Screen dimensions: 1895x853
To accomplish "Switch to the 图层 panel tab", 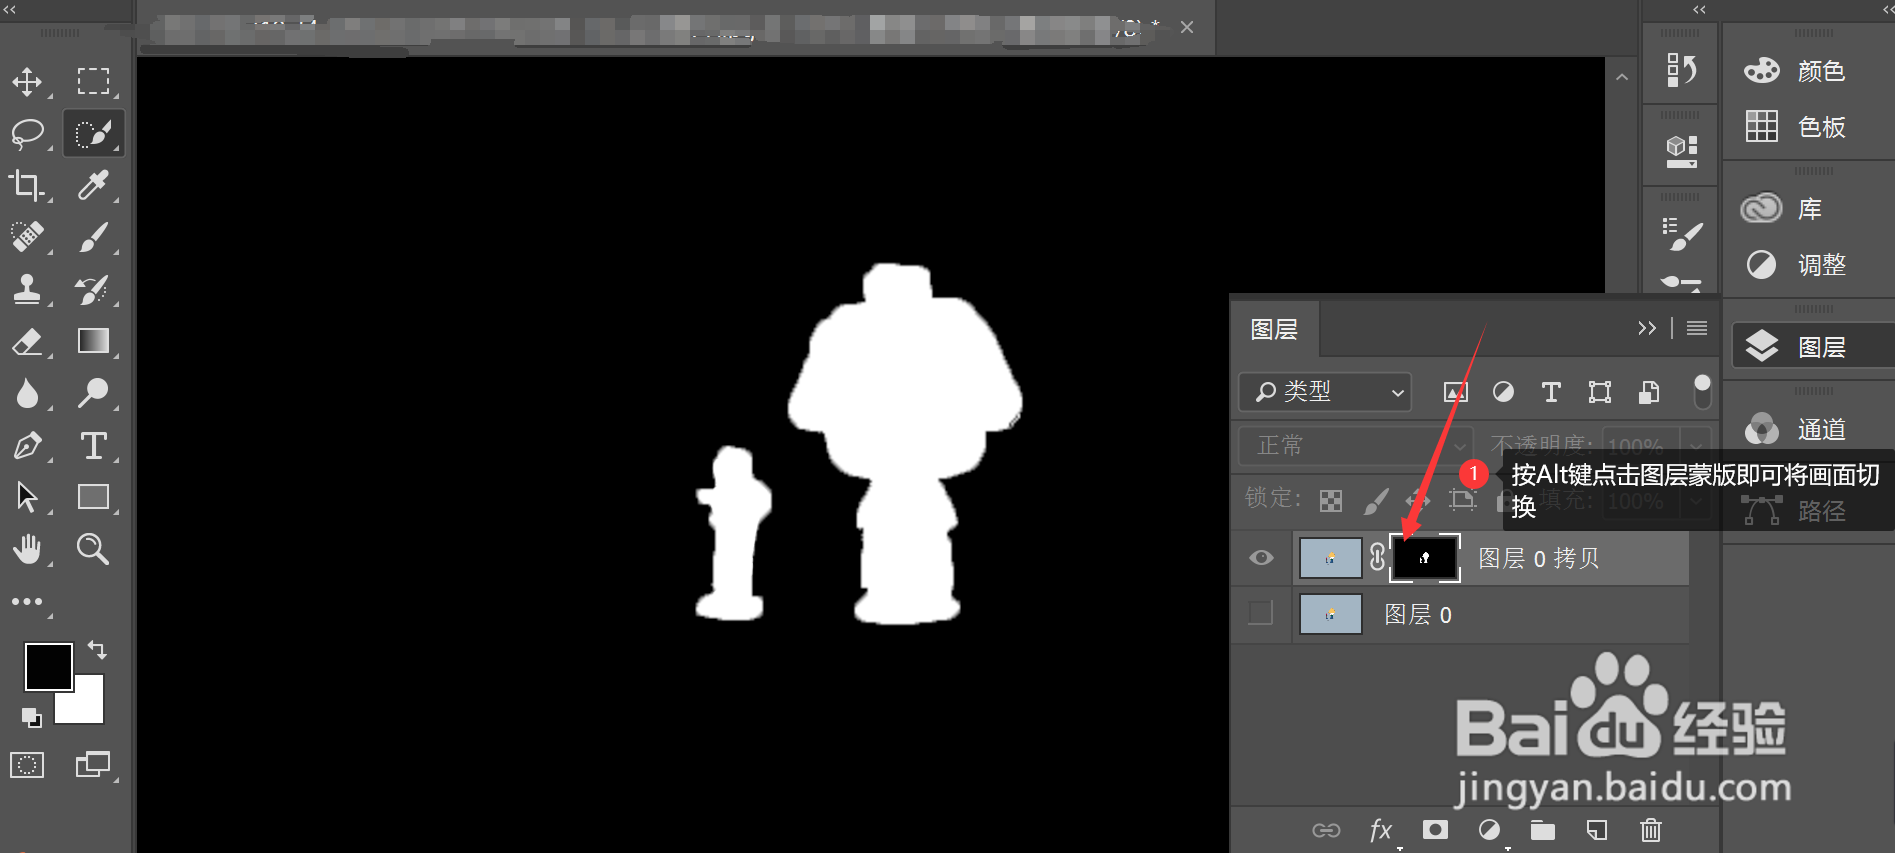I will [1274, 329].
